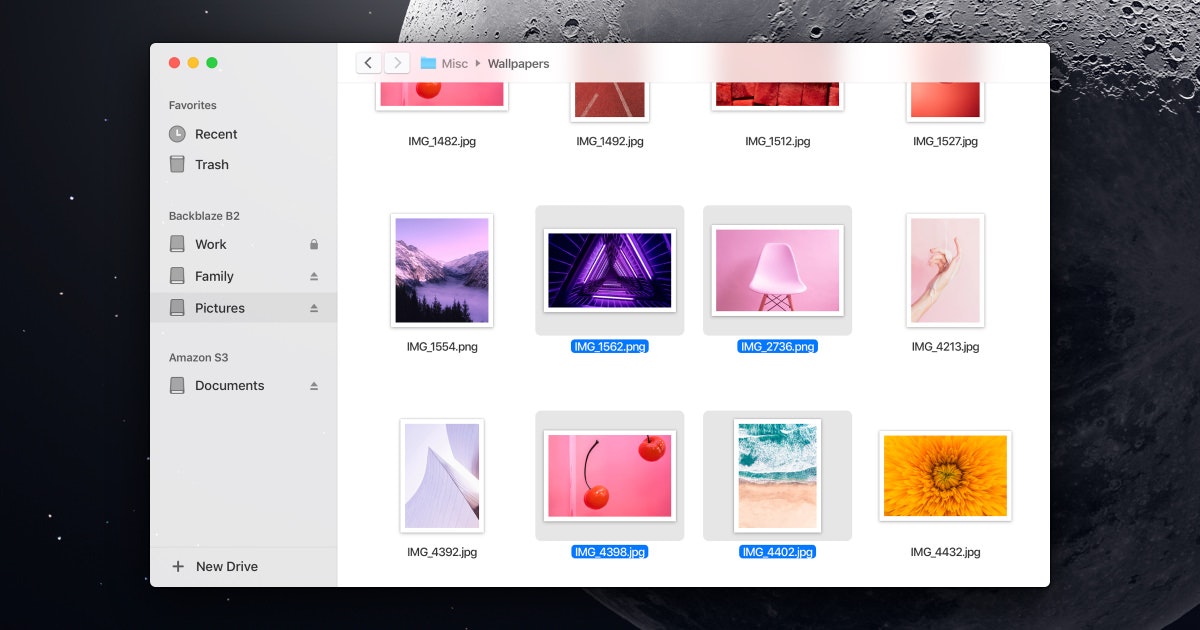Select IMG_4402.jpg beach thumbnail
This screenshot has width=1200, height=630.
tap(778, 475)
